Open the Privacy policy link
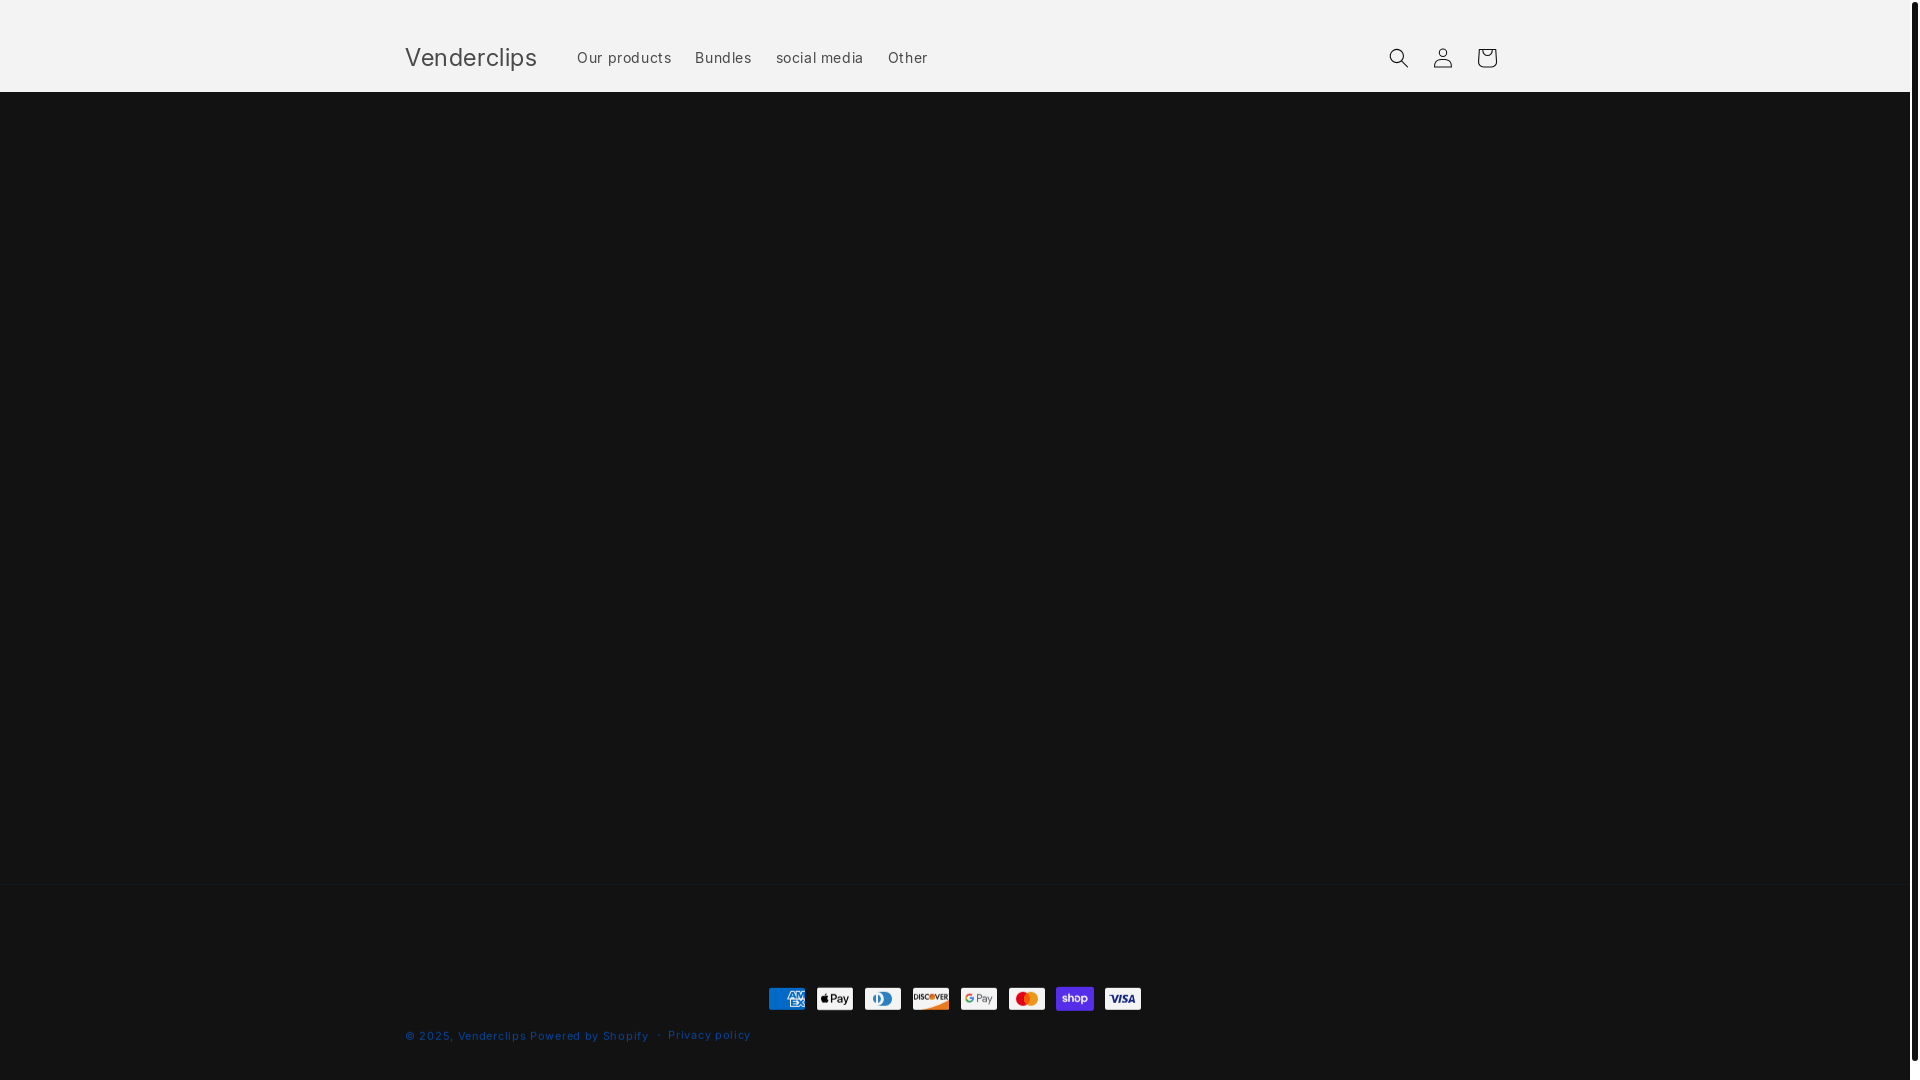The height and width of the screenshot is (1080, 1920). tap(709, 1035)
